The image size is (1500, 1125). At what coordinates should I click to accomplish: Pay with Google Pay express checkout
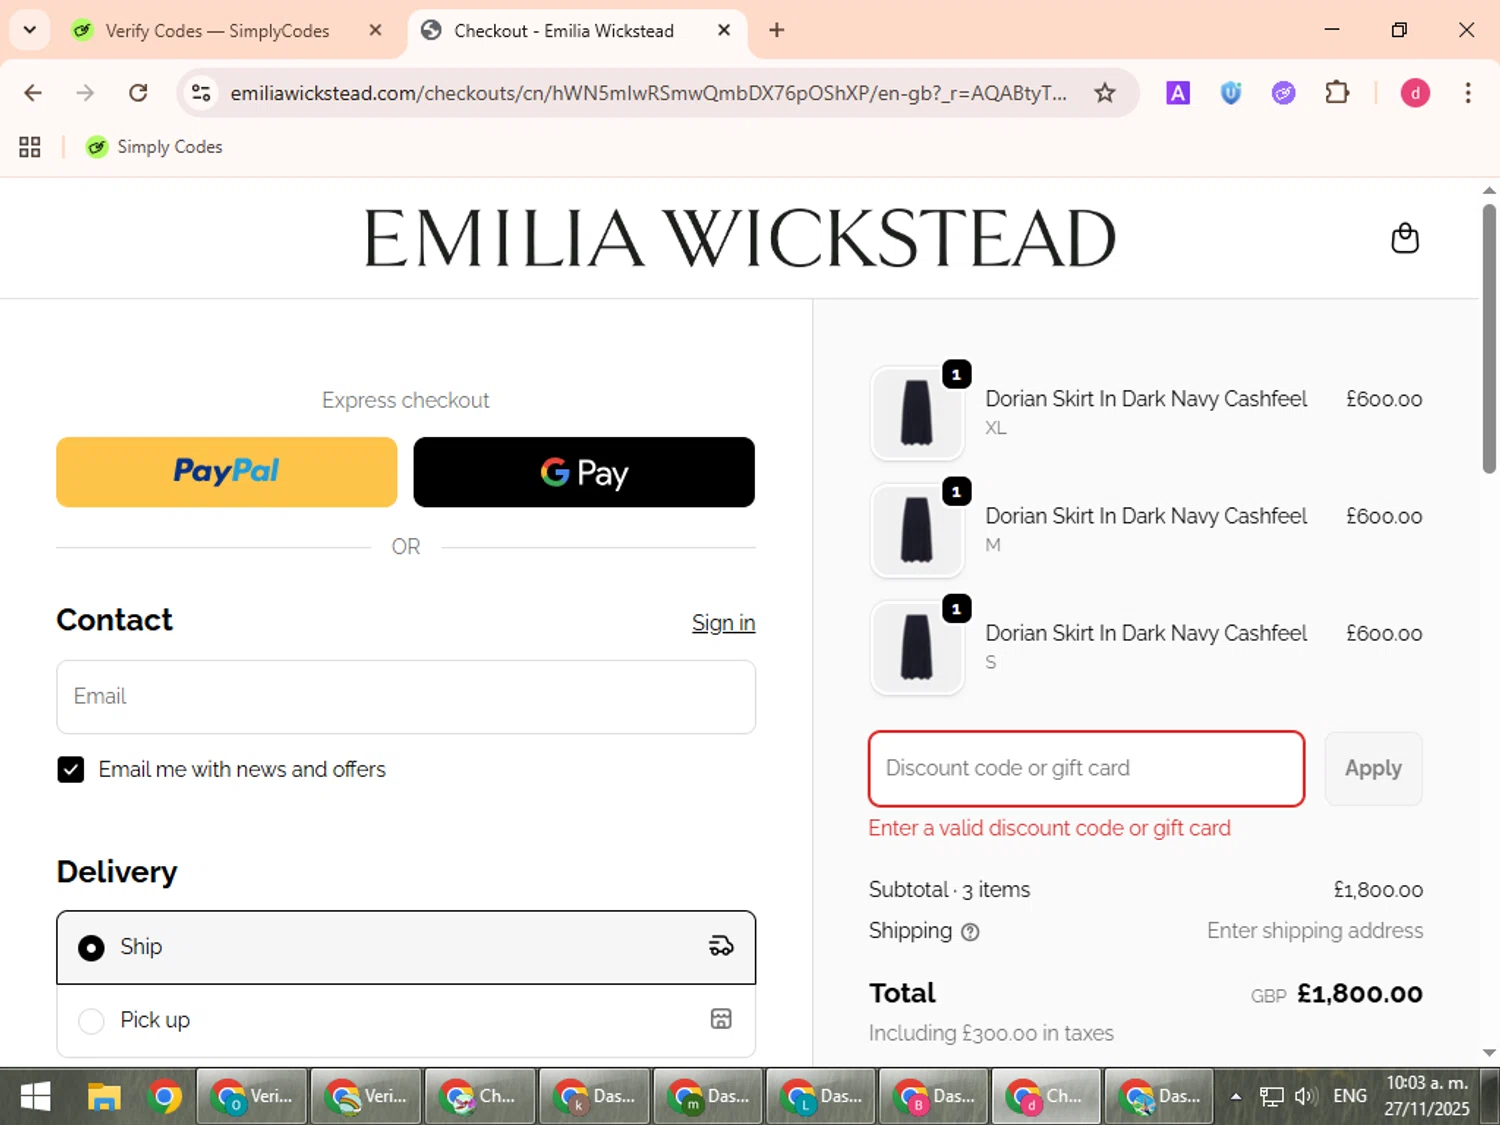(x=584, y=472)
